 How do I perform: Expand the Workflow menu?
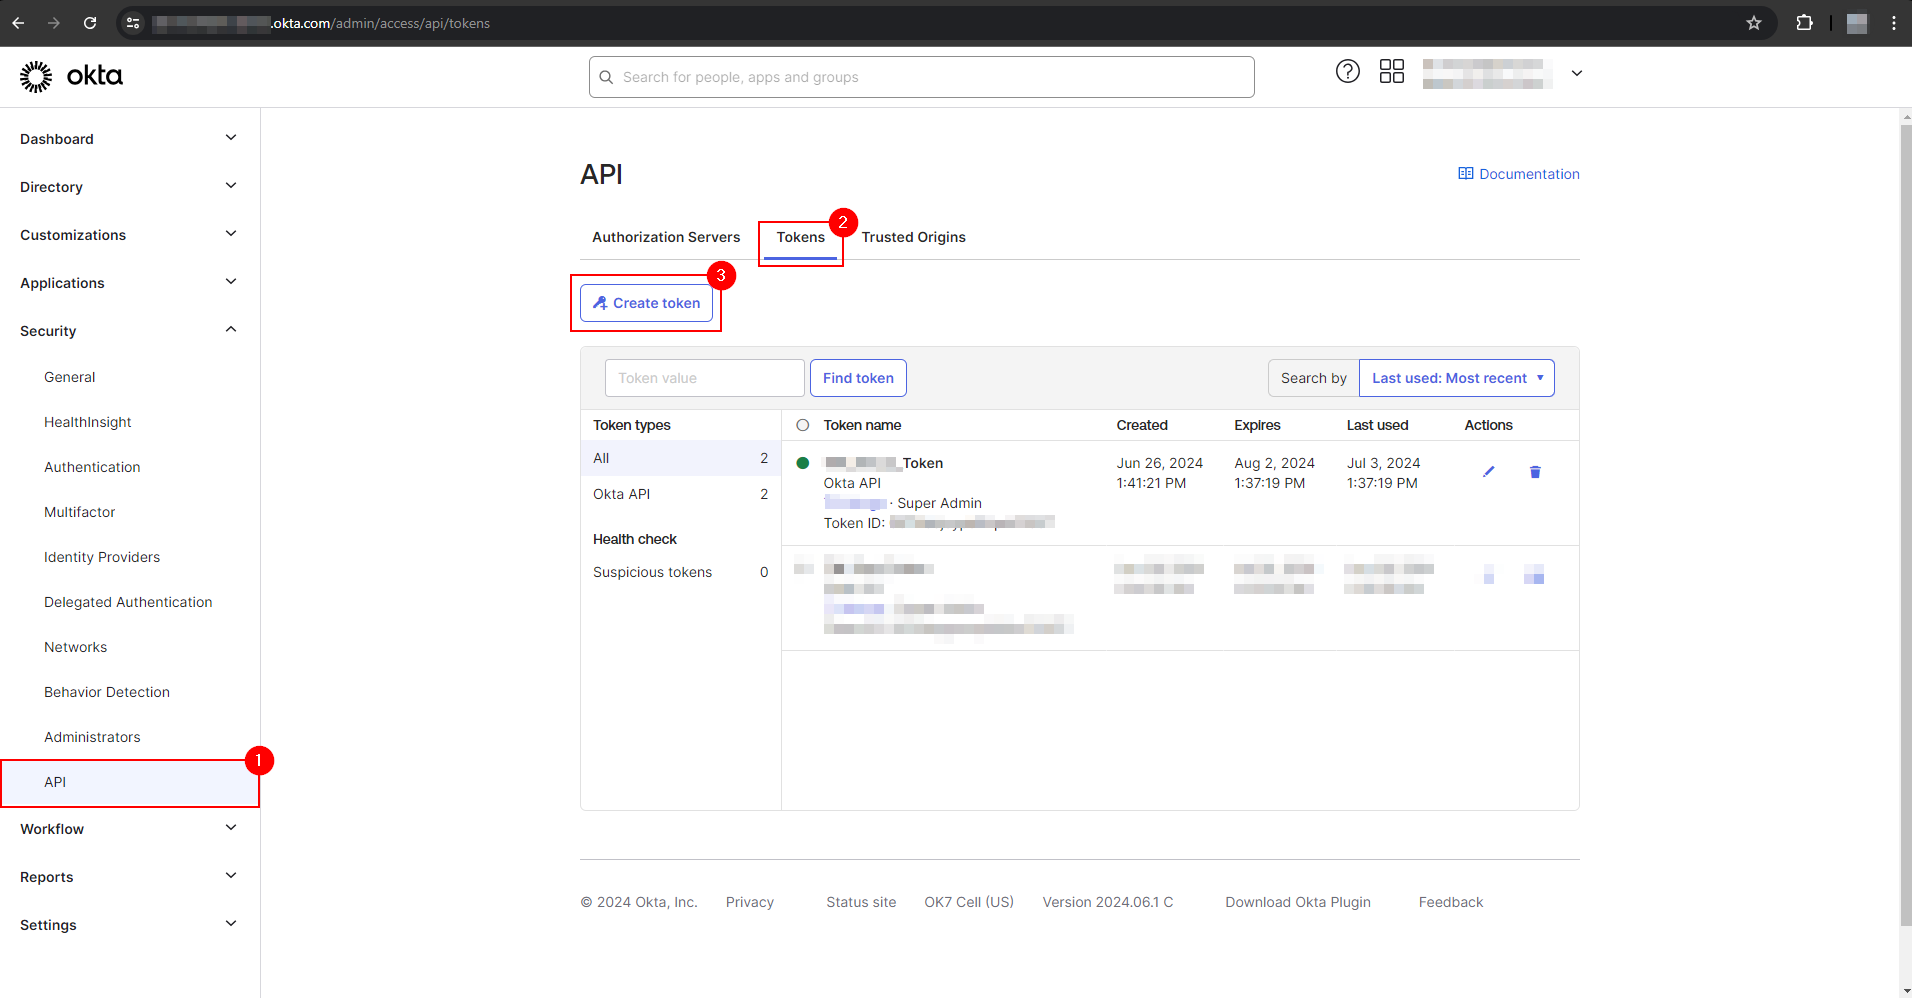point(130,829)
